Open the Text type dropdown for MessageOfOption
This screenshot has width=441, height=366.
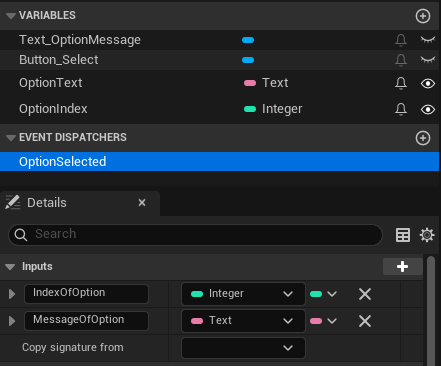pyautogui.click(x=243, y=321)
